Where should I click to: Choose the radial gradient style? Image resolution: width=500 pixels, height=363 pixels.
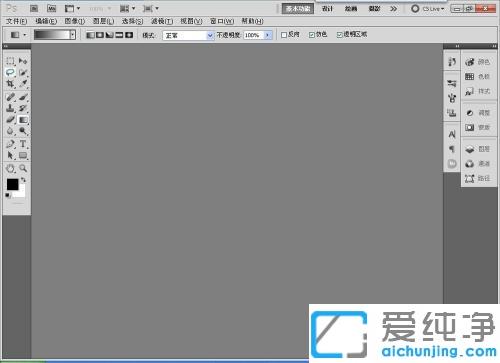[x=100, y=35]
